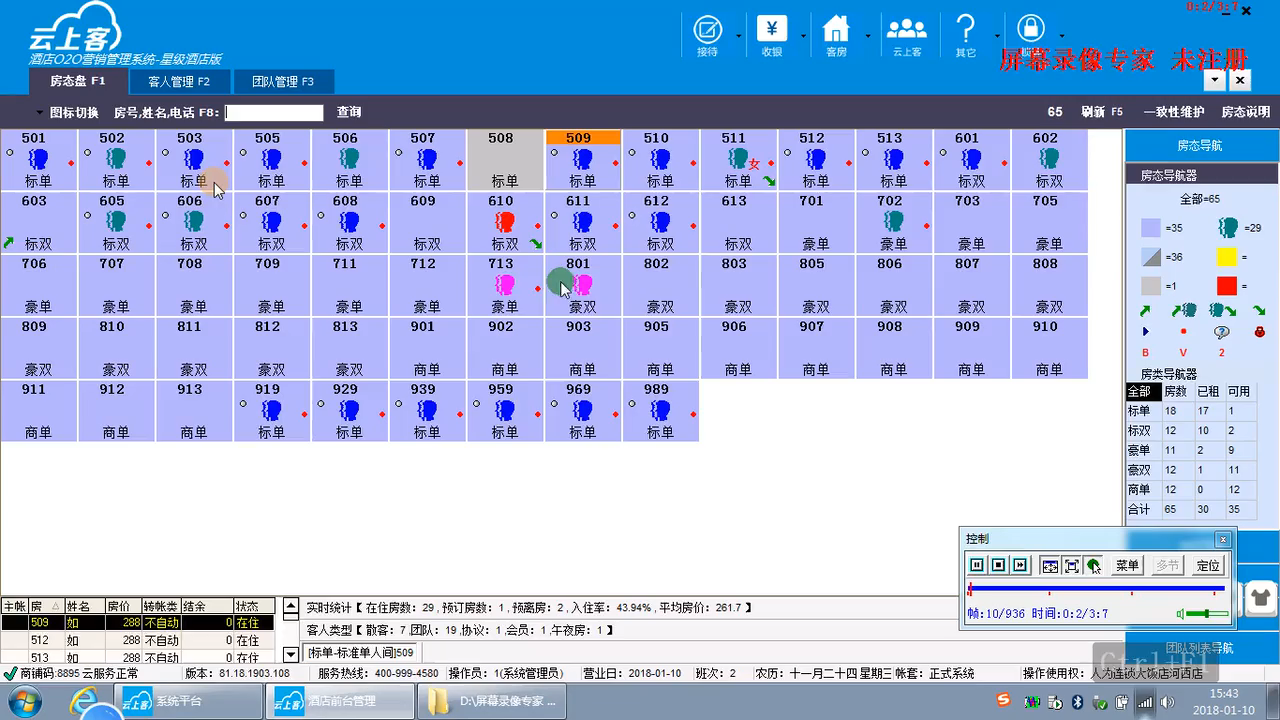Expand the 接待 dropdown arrow
The height and width of the screenshot is (720, 1280).
(738, 35)
